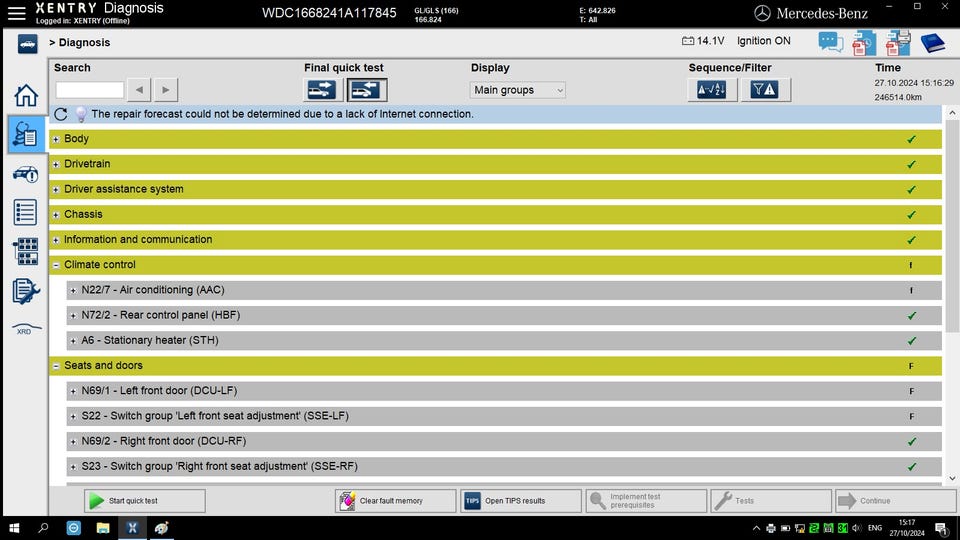This screenshot has width=960, height=540.
Task: Click the first Final quick test button
Action: [321, 90]
